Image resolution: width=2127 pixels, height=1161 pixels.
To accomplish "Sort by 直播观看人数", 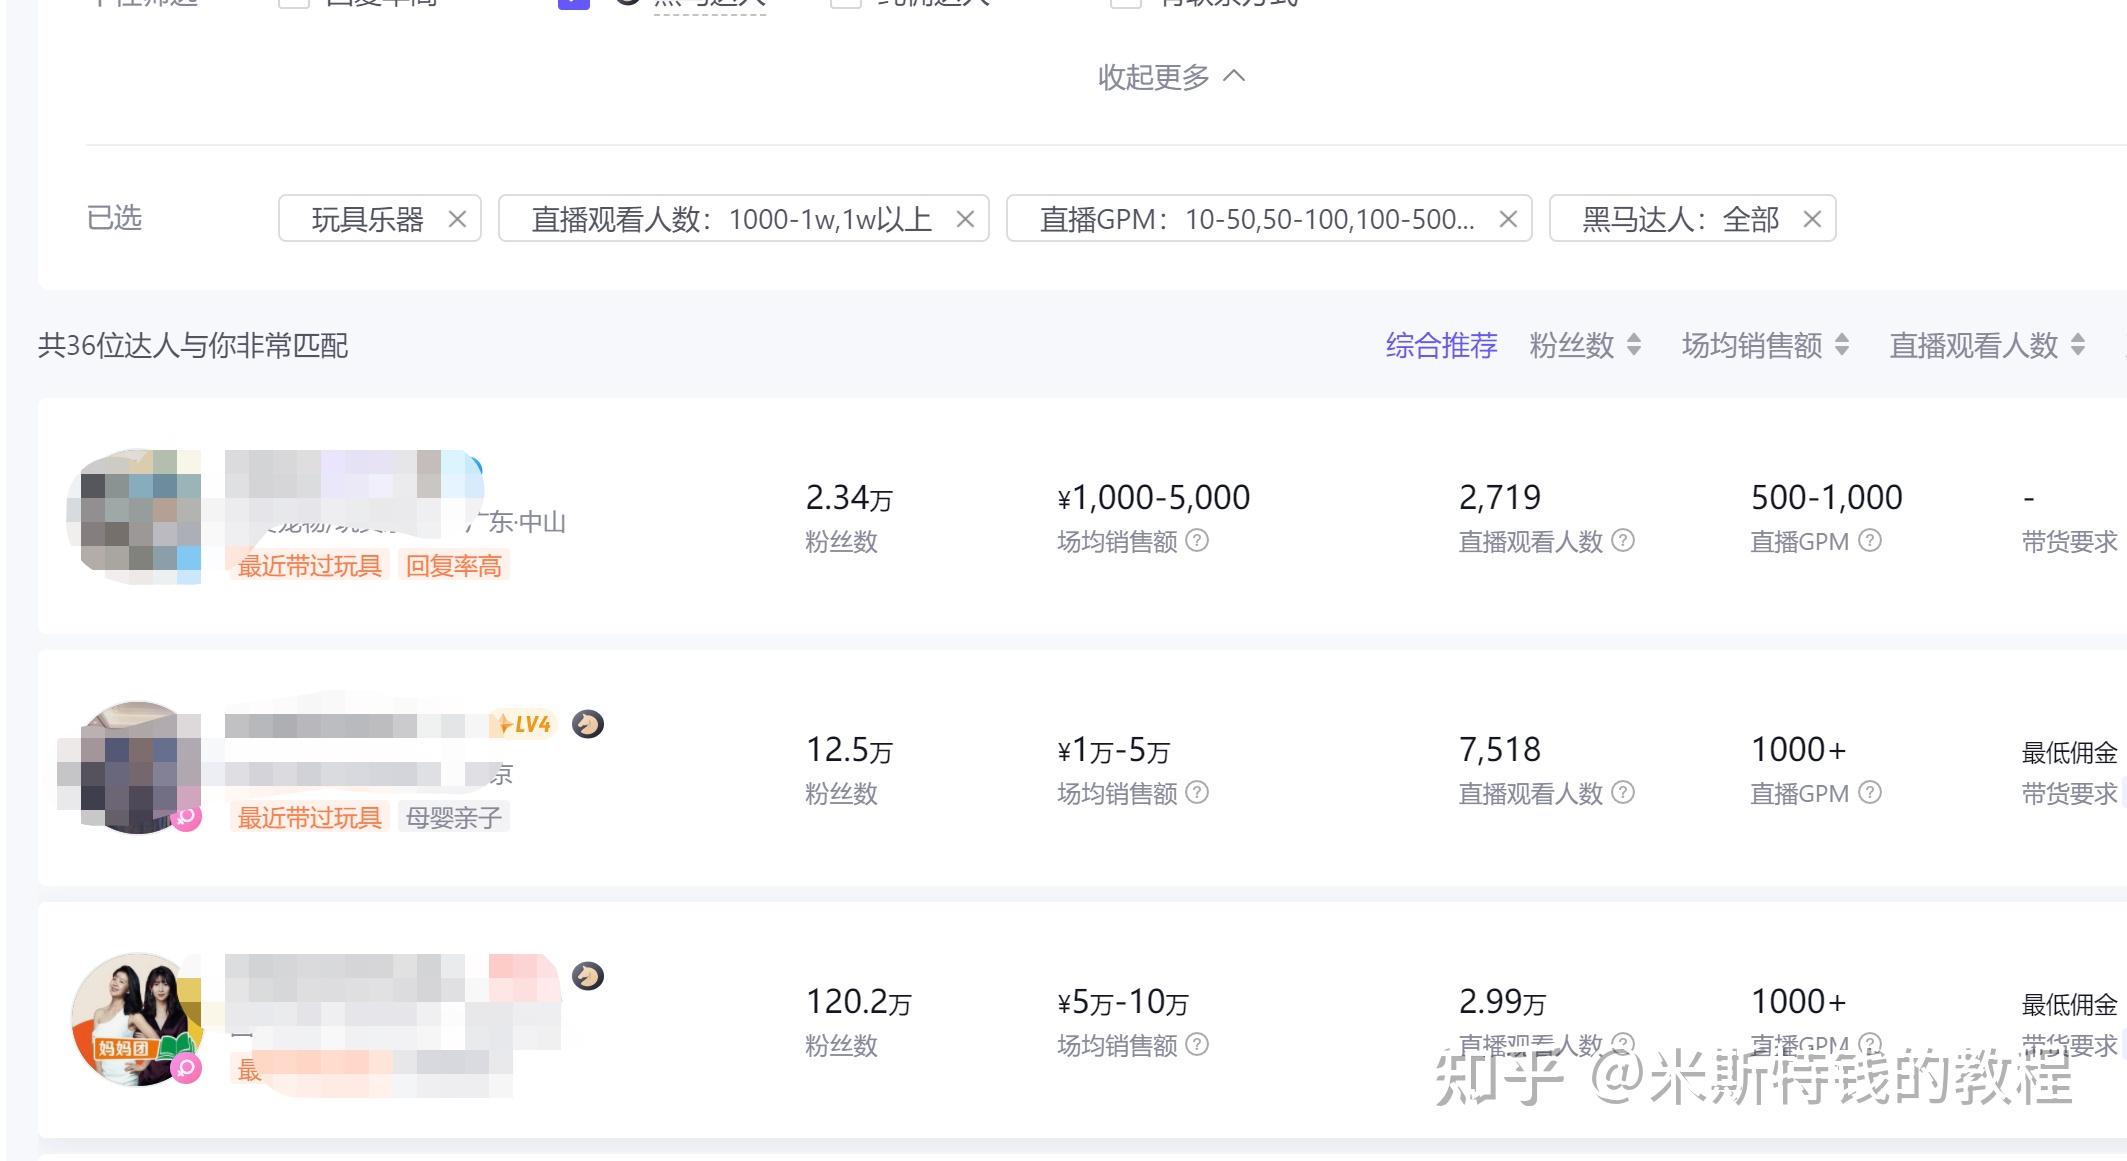I will tap(1987, 345).
